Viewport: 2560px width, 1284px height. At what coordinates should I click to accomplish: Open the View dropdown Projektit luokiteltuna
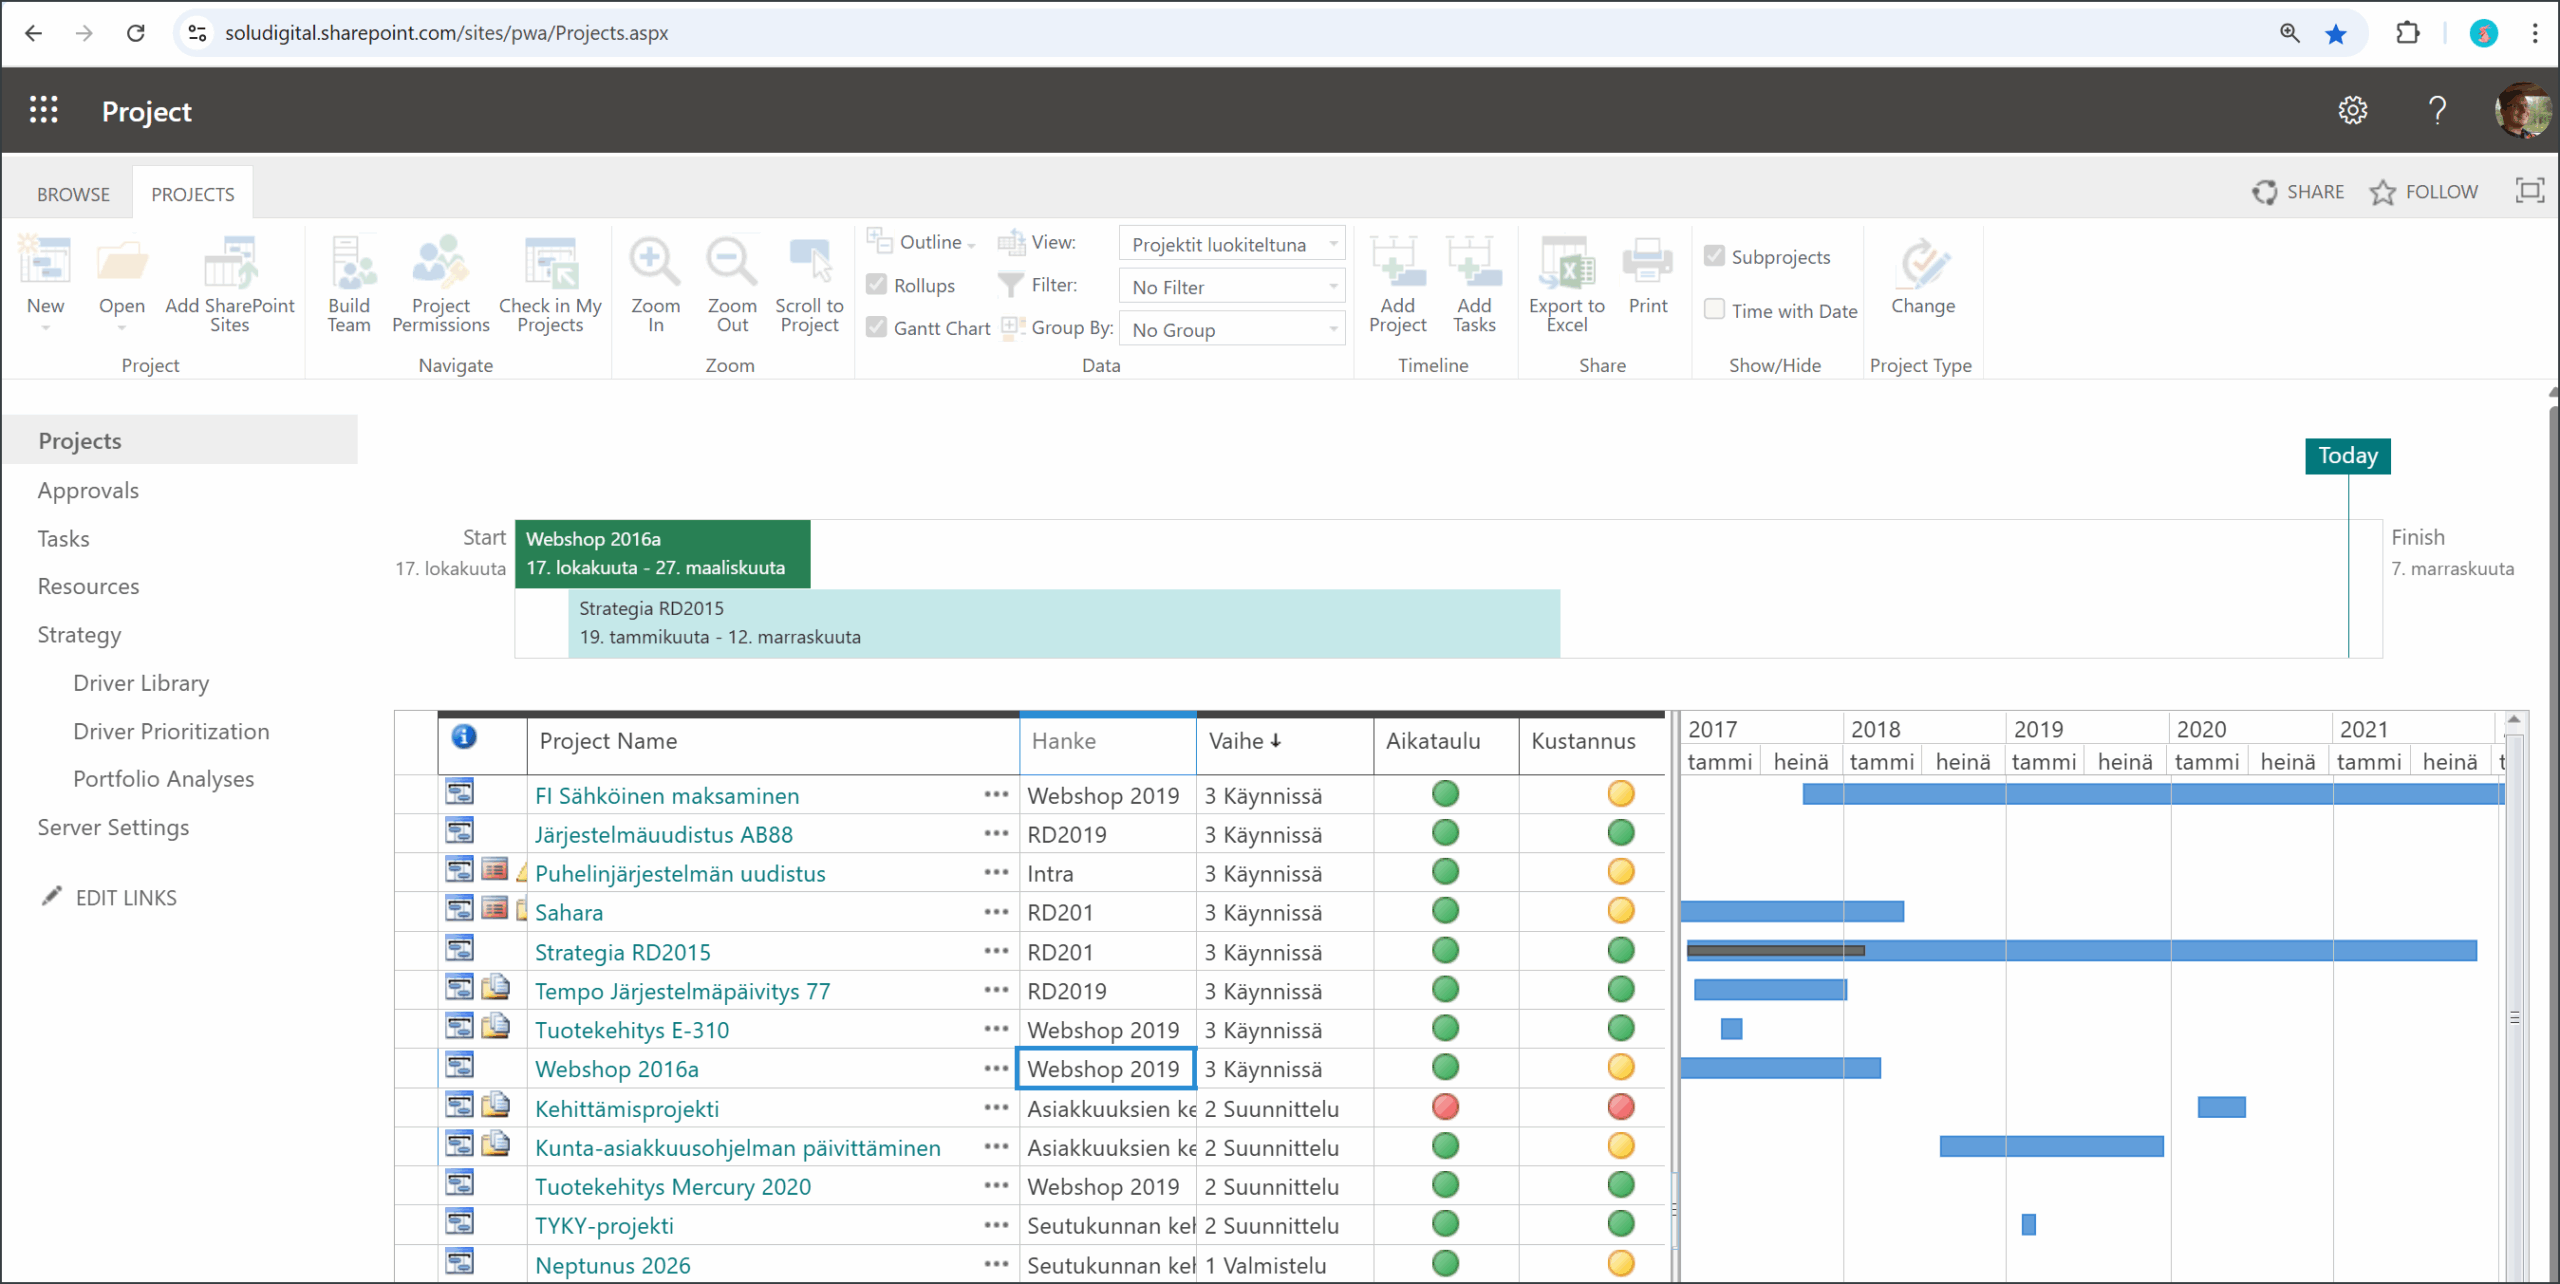[x=1232, y=243]
